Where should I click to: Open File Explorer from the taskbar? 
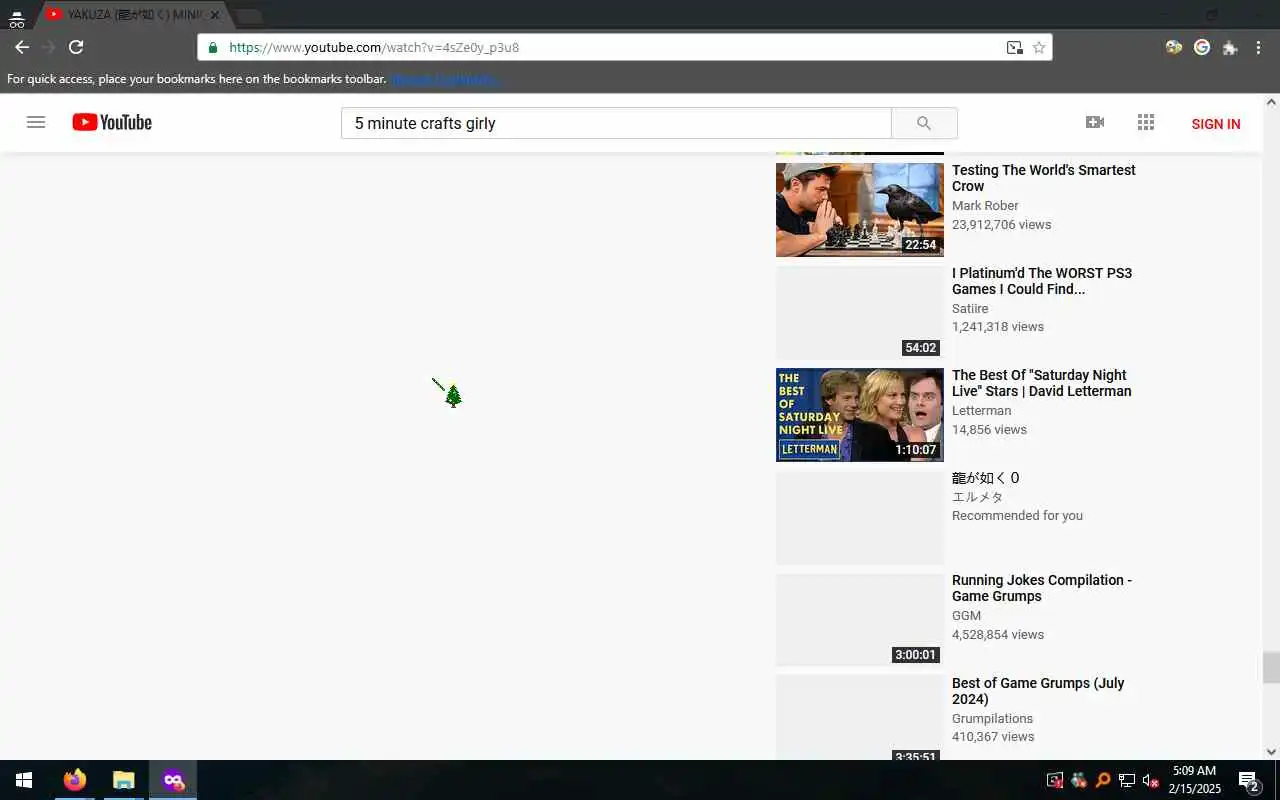tap(123, 780)
